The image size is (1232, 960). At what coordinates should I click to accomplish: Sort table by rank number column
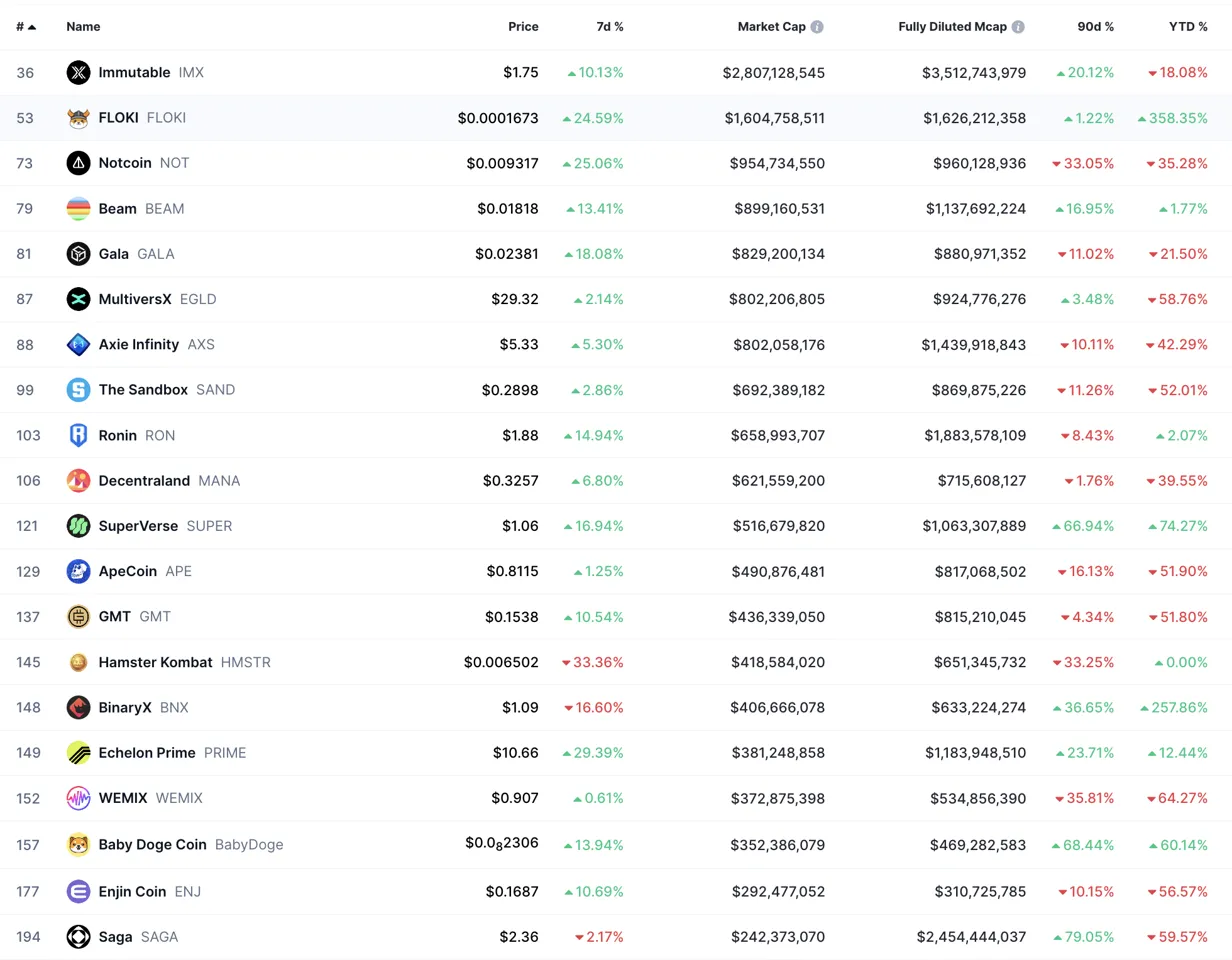coord(26,27)
